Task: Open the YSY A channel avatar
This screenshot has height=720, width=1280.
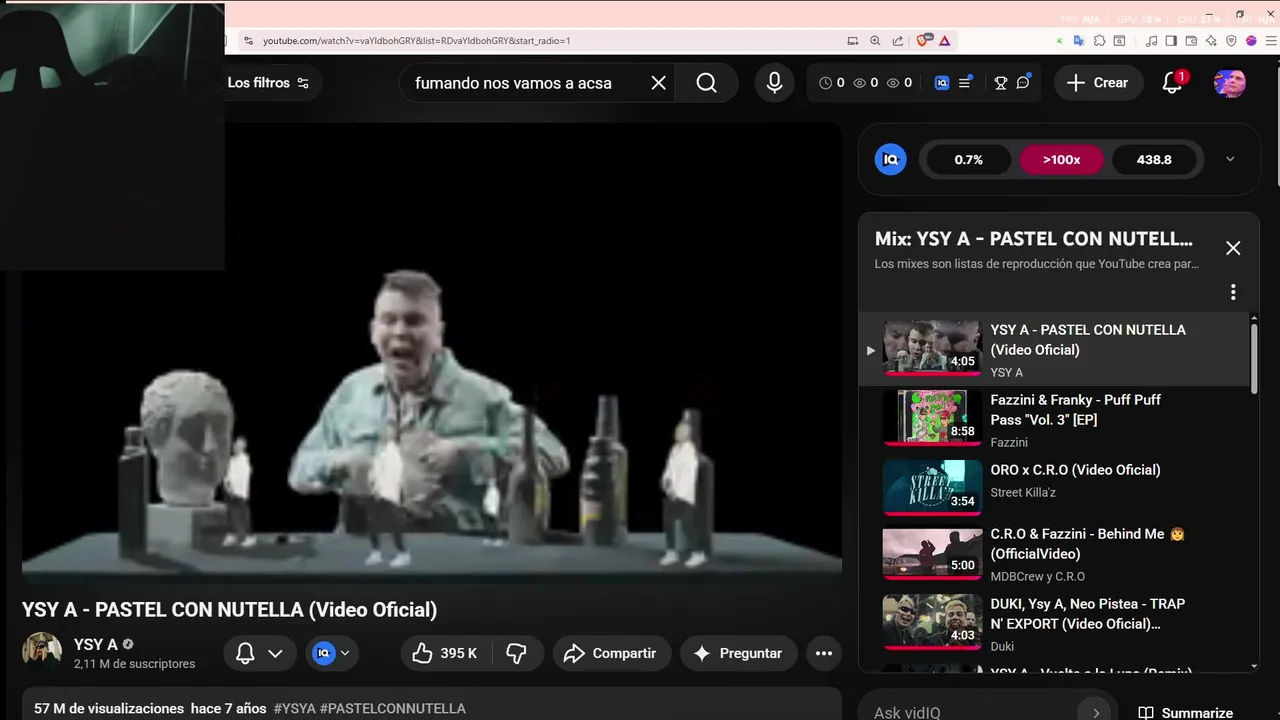Action: click(x=42, y=652)
